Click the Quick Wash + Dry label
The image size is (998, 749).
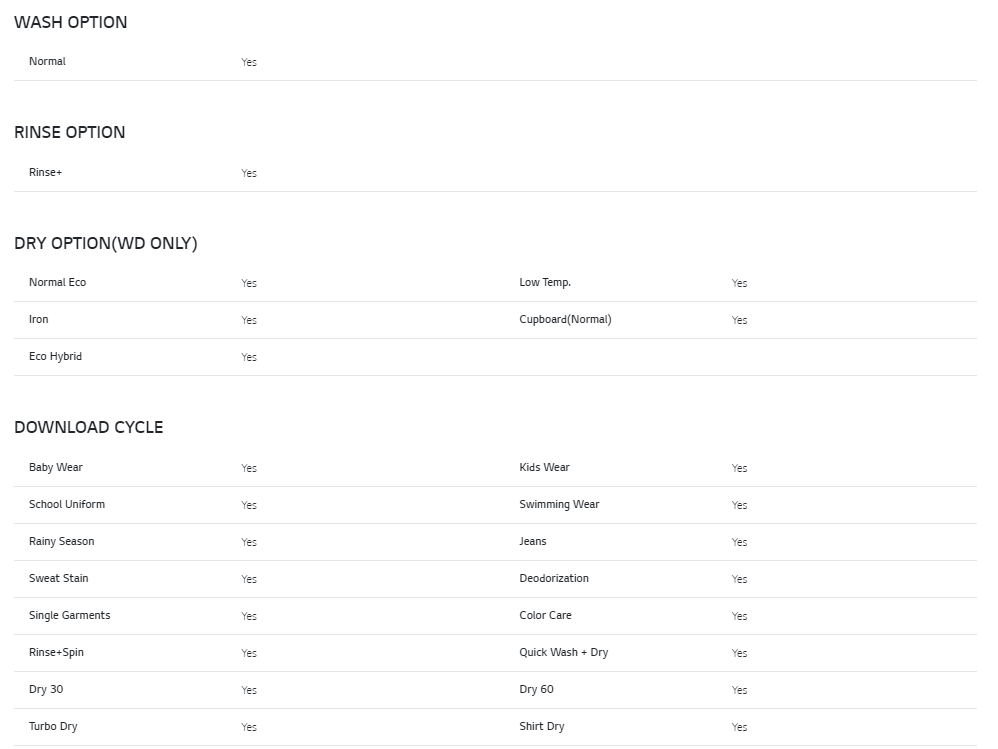(x=563, y=652)
